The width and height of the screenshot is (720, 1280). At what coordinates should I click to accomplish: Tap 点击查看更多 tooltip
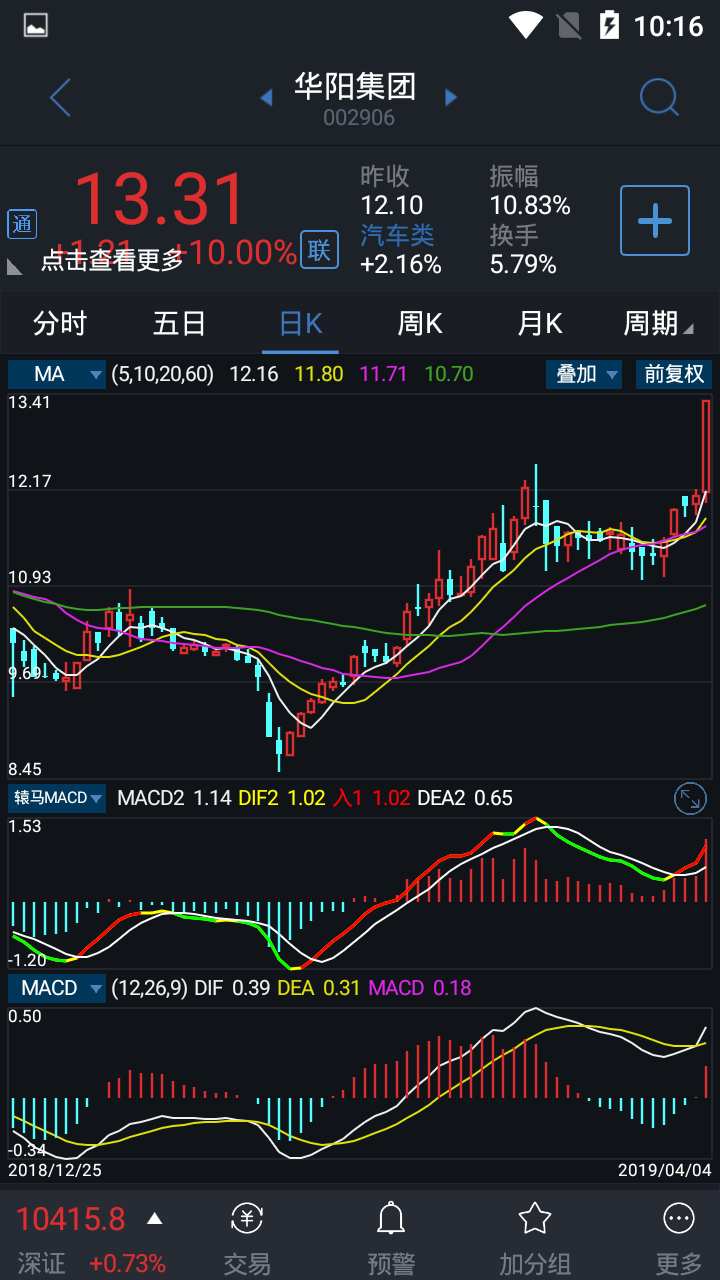click(x=112, y=260)
